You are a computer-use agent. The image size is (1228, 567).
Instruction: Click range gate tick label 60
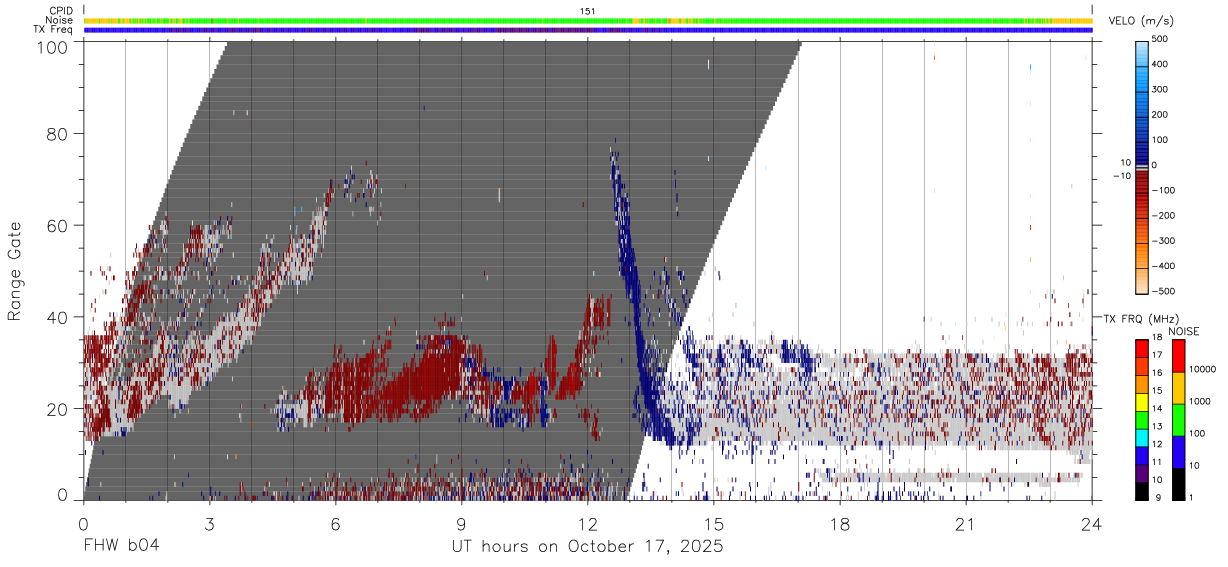coord(56,225)
